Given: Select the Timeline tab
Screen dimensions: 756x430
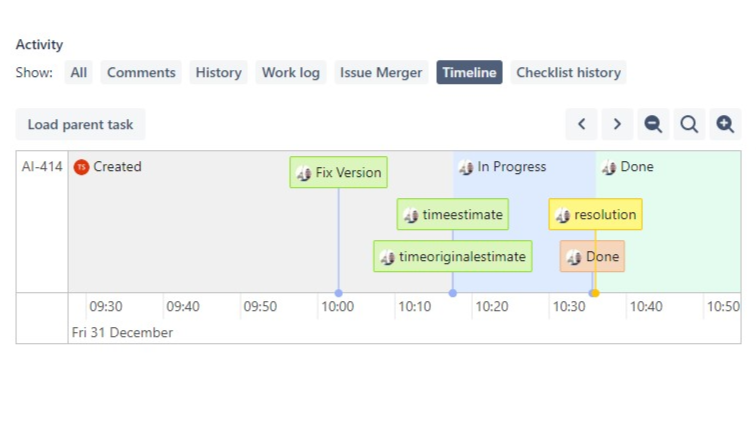Looking at the screenshot, I should click(470, 72).
